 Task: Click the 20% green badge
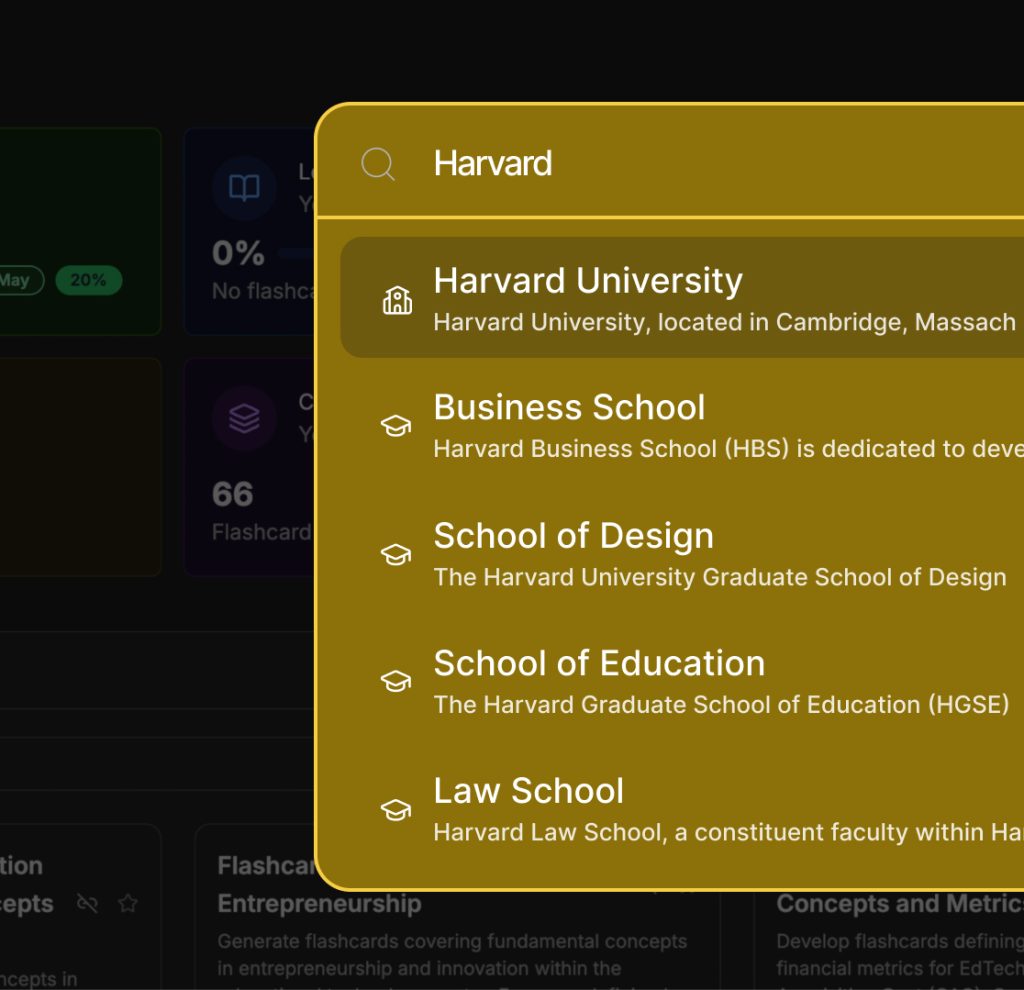pyautogui.click(x=89, y=280)
